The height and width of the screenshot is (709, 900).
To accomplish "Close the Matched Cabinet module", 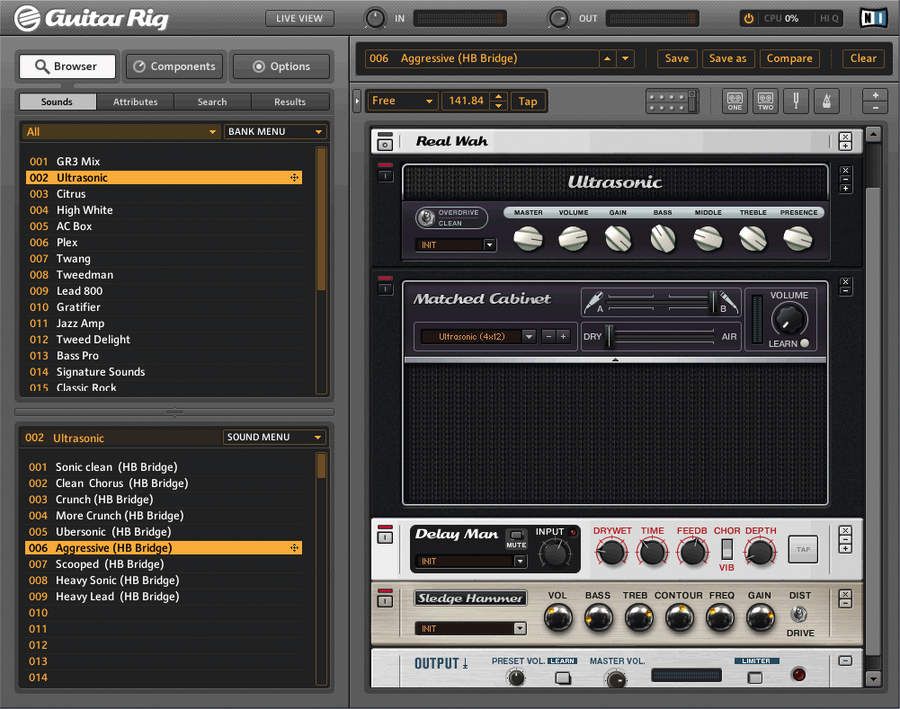I will [x=845, y=282].
